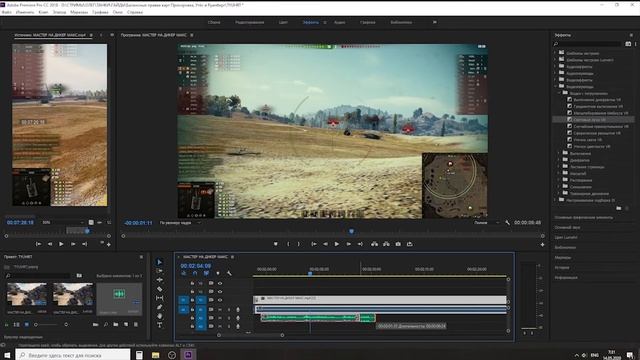
Task: Add marker from timeline header
Action: pyautogui.click(x=218, y=273)
